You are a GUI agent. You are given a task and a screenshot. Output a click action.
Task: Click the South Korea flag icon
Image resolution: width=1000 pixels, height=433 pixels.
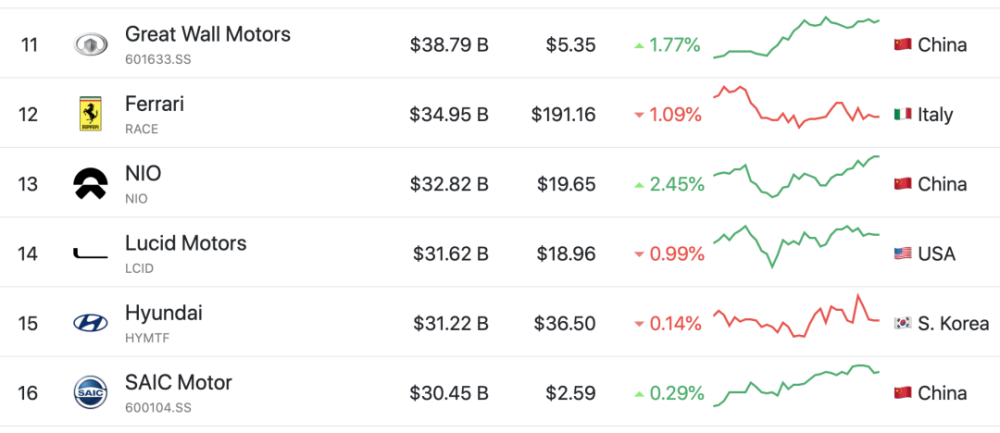pyautogui.click(x=902, y=323)
